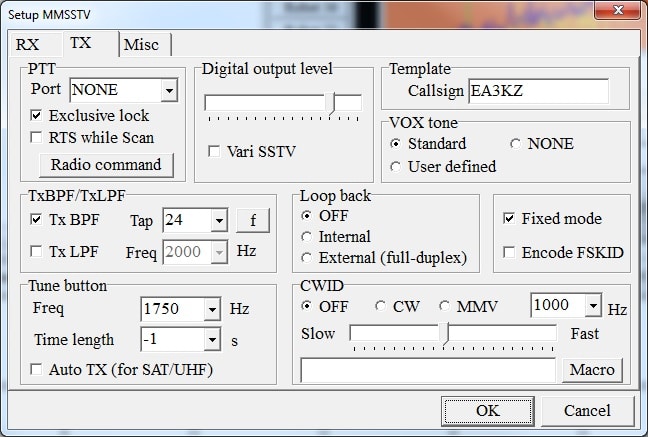
Task: Set CWID to OFF
Action: [306, 306]
